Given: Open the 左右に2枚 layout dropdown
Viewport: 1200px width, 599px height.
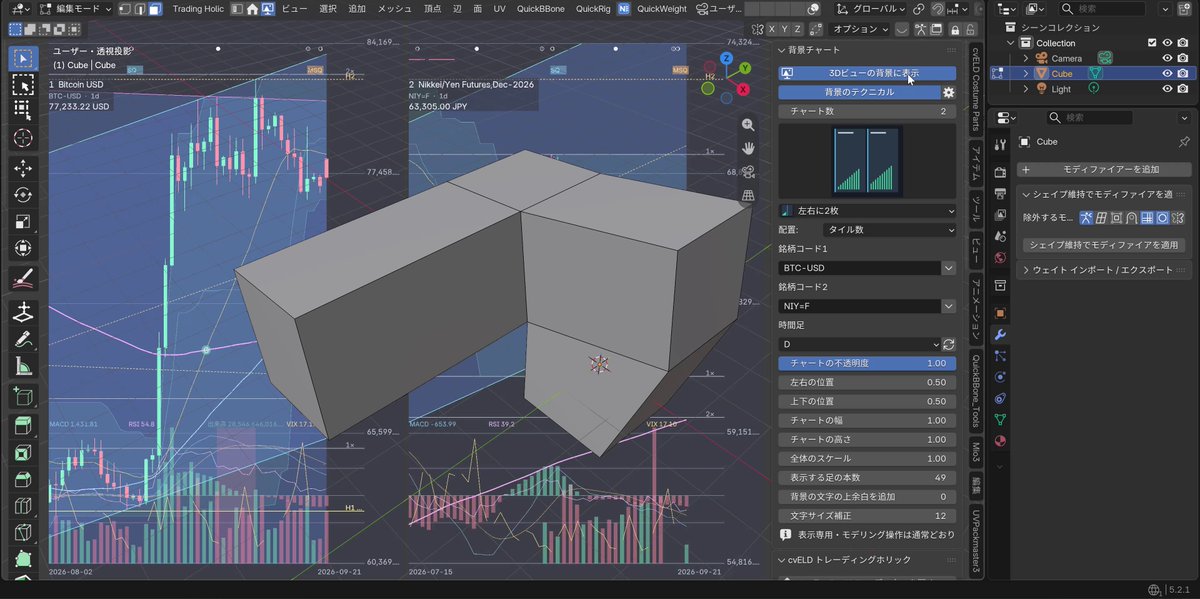Looking at the screenshot, I should coord(867,211).
